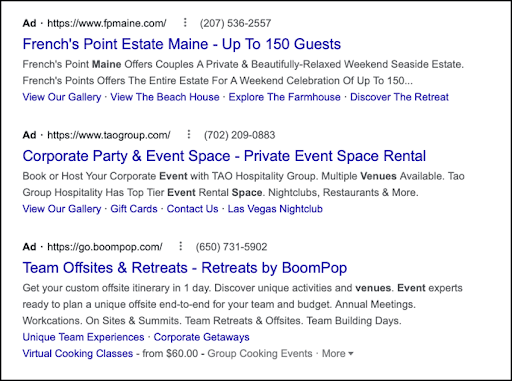Open French's Point Estate Maine headline
512x381 pixels.
pos(182,44)
